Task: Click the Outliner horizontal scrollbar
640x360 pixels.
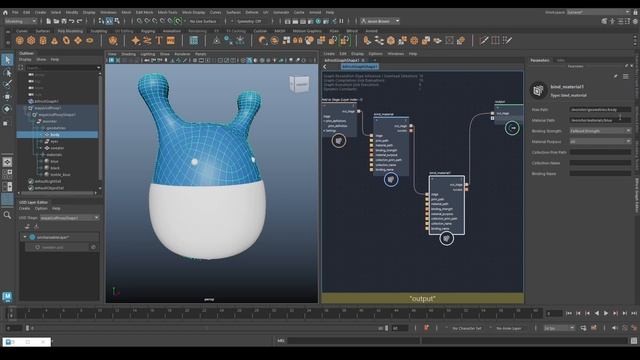Action: coord(58,193)
